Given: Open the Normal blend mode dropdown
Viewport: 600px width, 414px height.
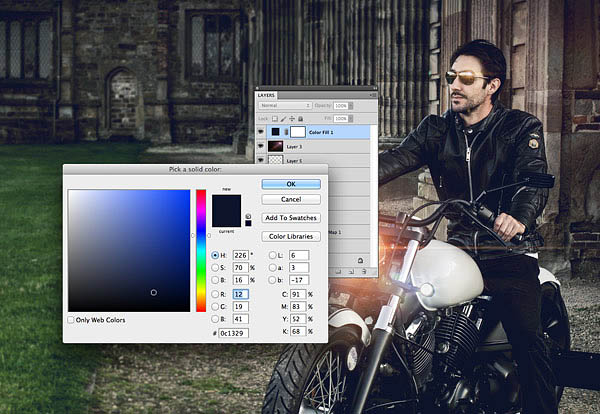Looking at the screenshot, I should [285, 105].
